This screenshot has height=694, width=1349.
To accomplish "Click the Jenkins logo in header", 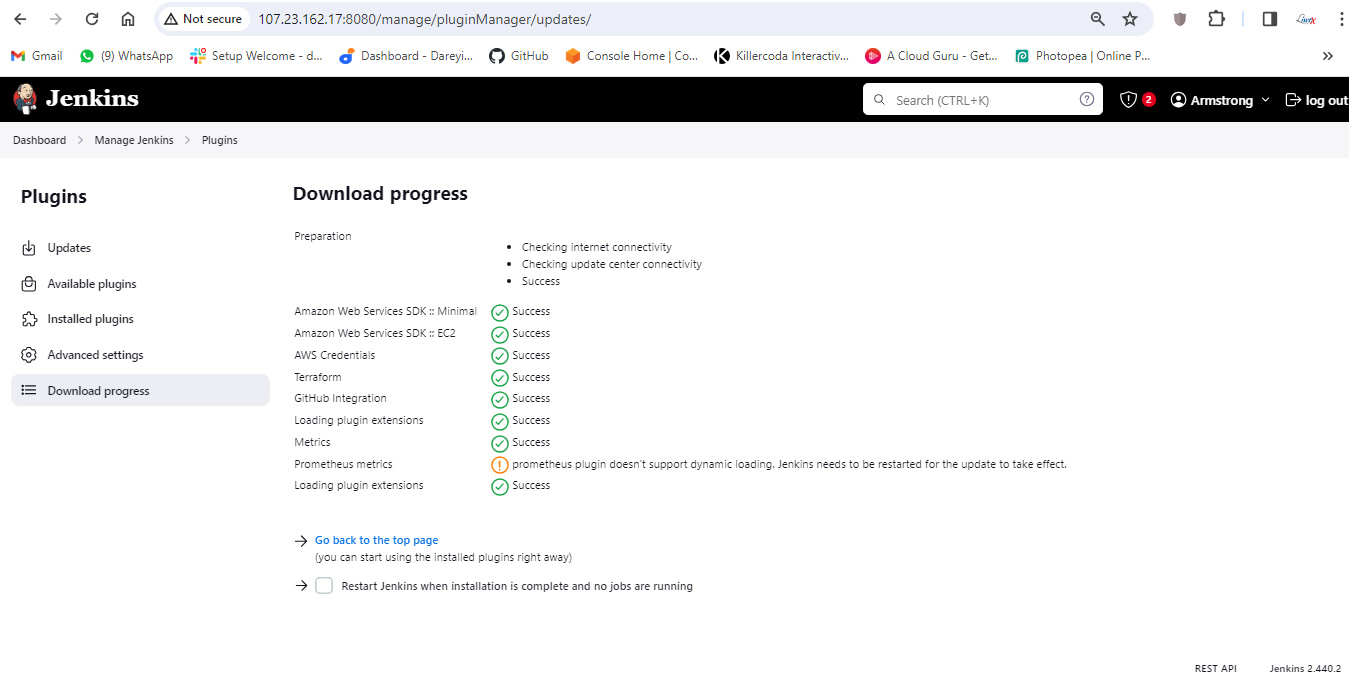I will tap(76, 99).
